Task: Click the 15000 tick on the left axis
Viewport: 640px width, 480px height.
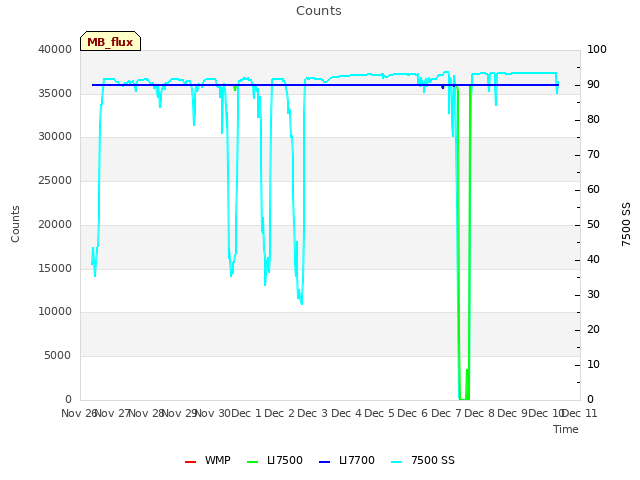Action: point(55,268)
